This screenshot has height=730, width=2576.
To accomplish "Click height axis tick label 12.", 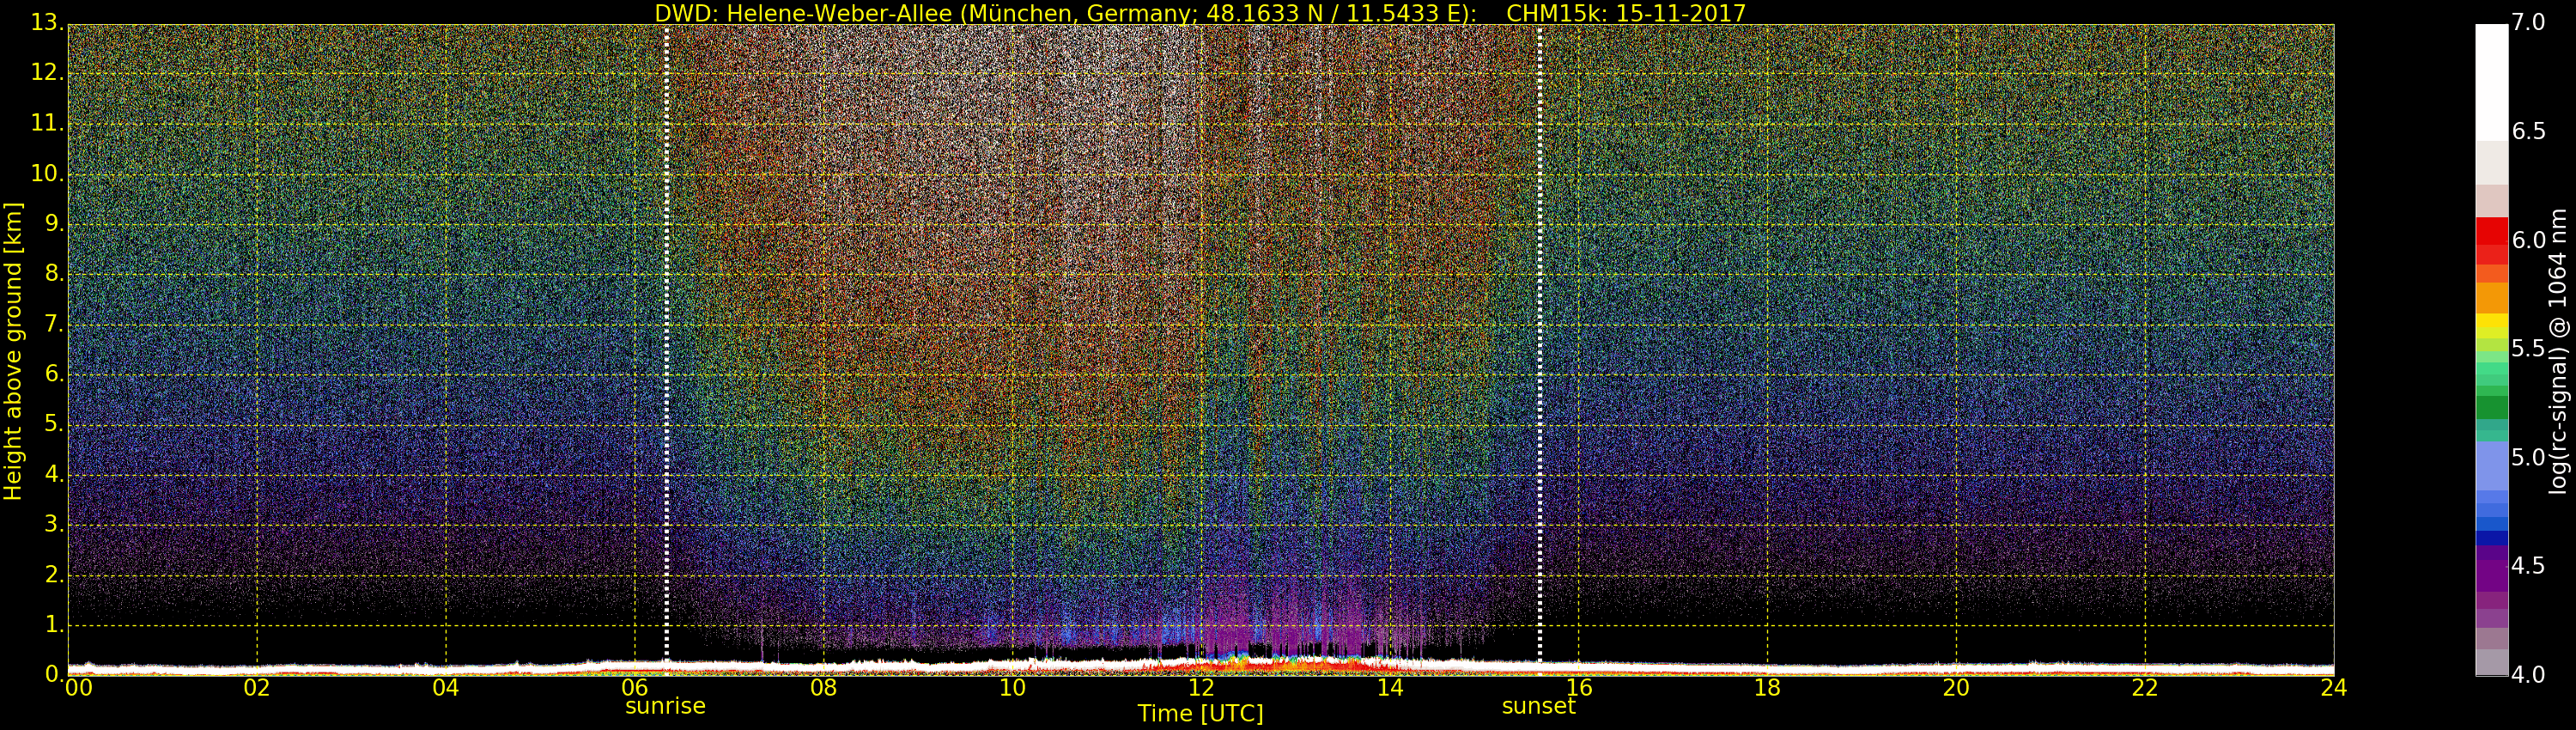I will pyautogui.click(x=47, y=73).
